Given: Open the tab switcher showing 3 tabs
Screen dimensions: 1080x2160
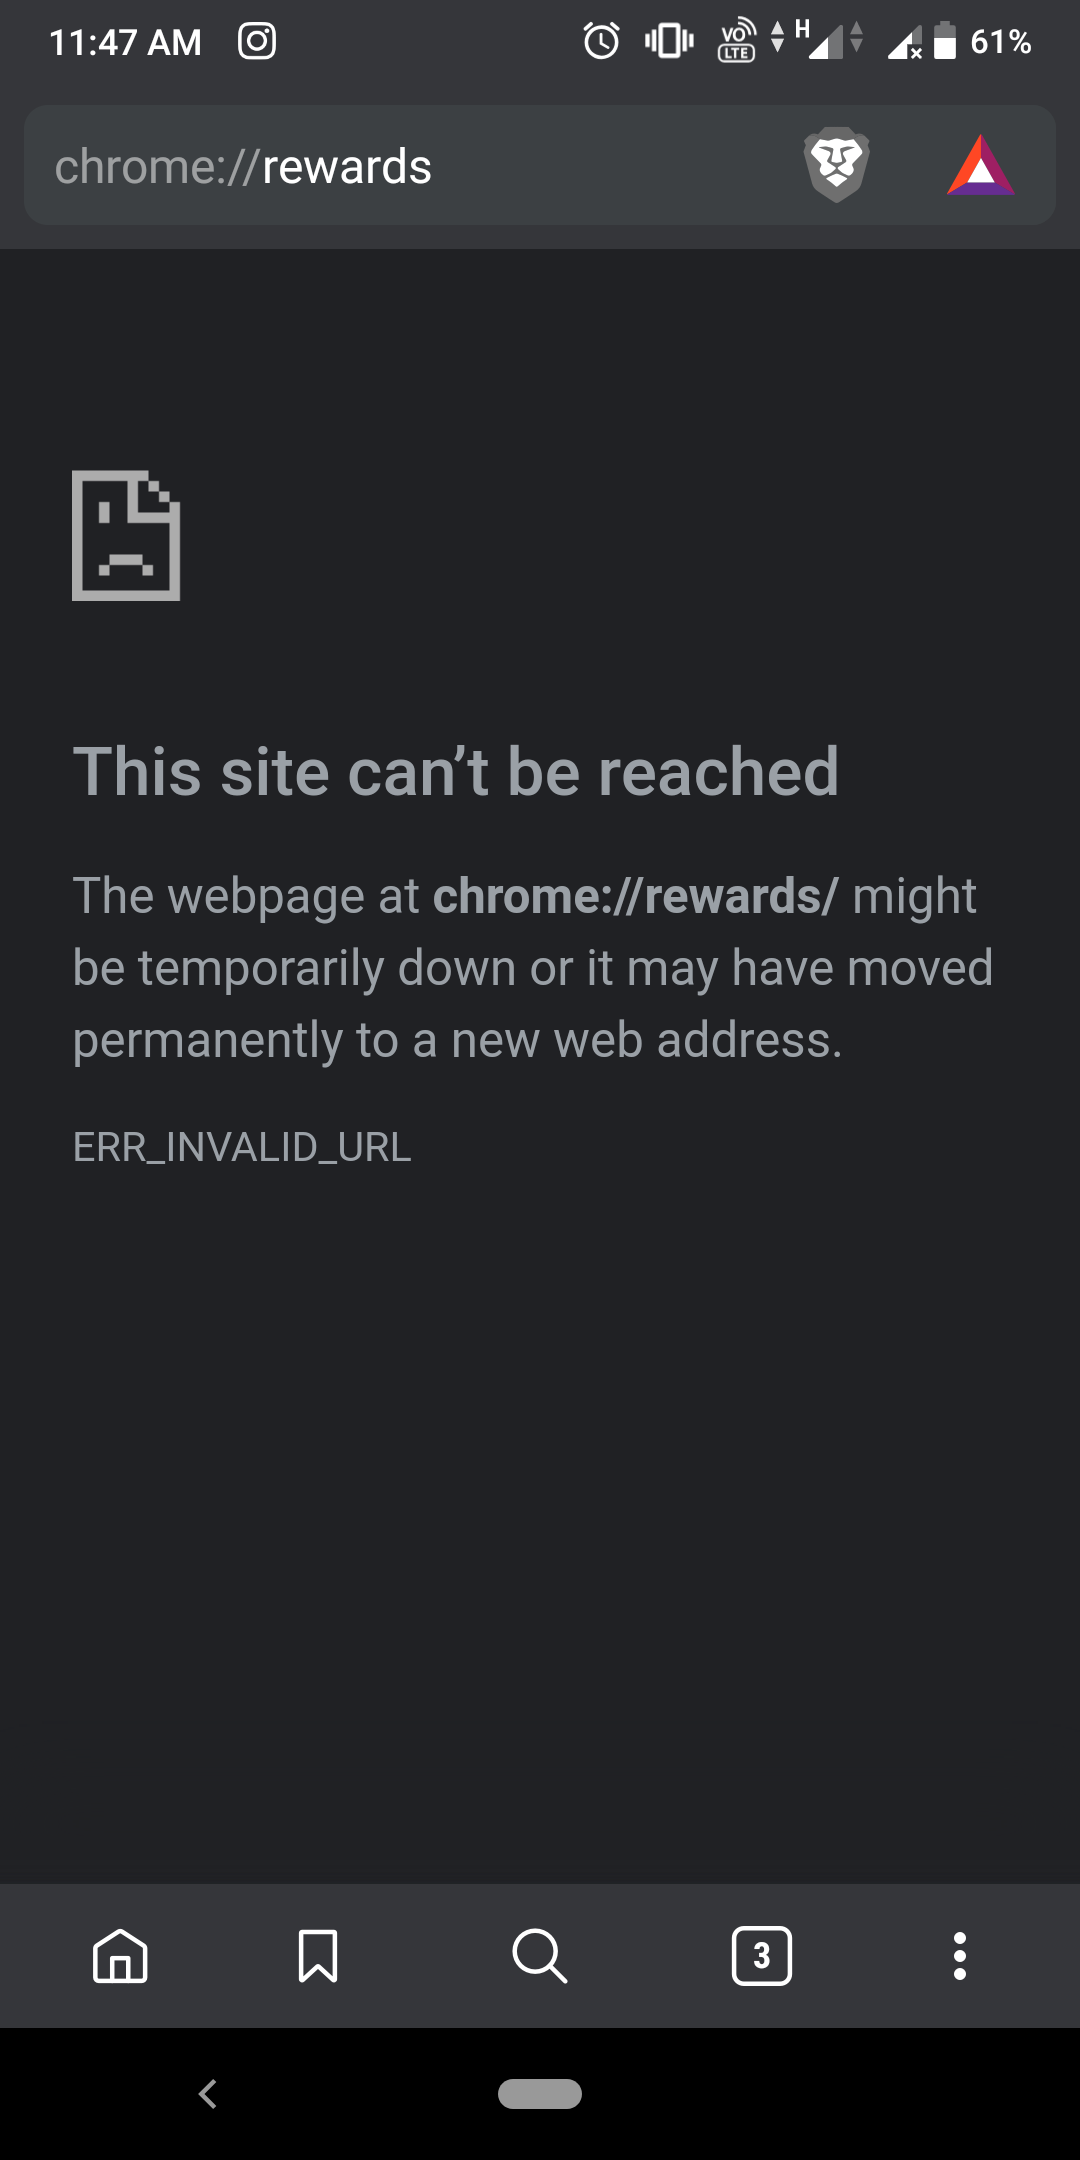Looking at the screenshot, I should 762,1956.
